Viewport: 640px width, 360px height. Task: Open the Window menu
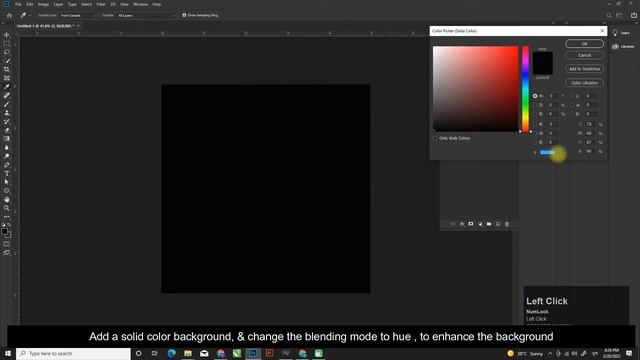click(140, 4)
